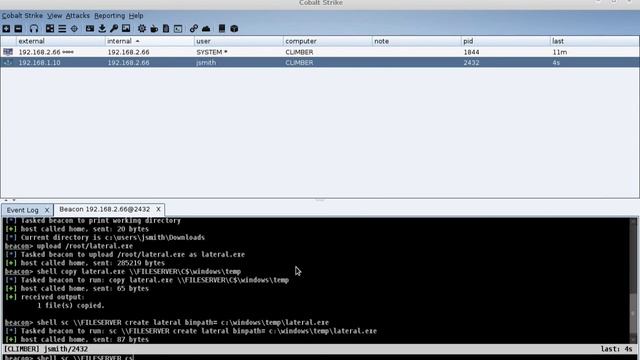Select session row with external 192.168.1.10
This screenshot has height=360, width=640.
320,62
